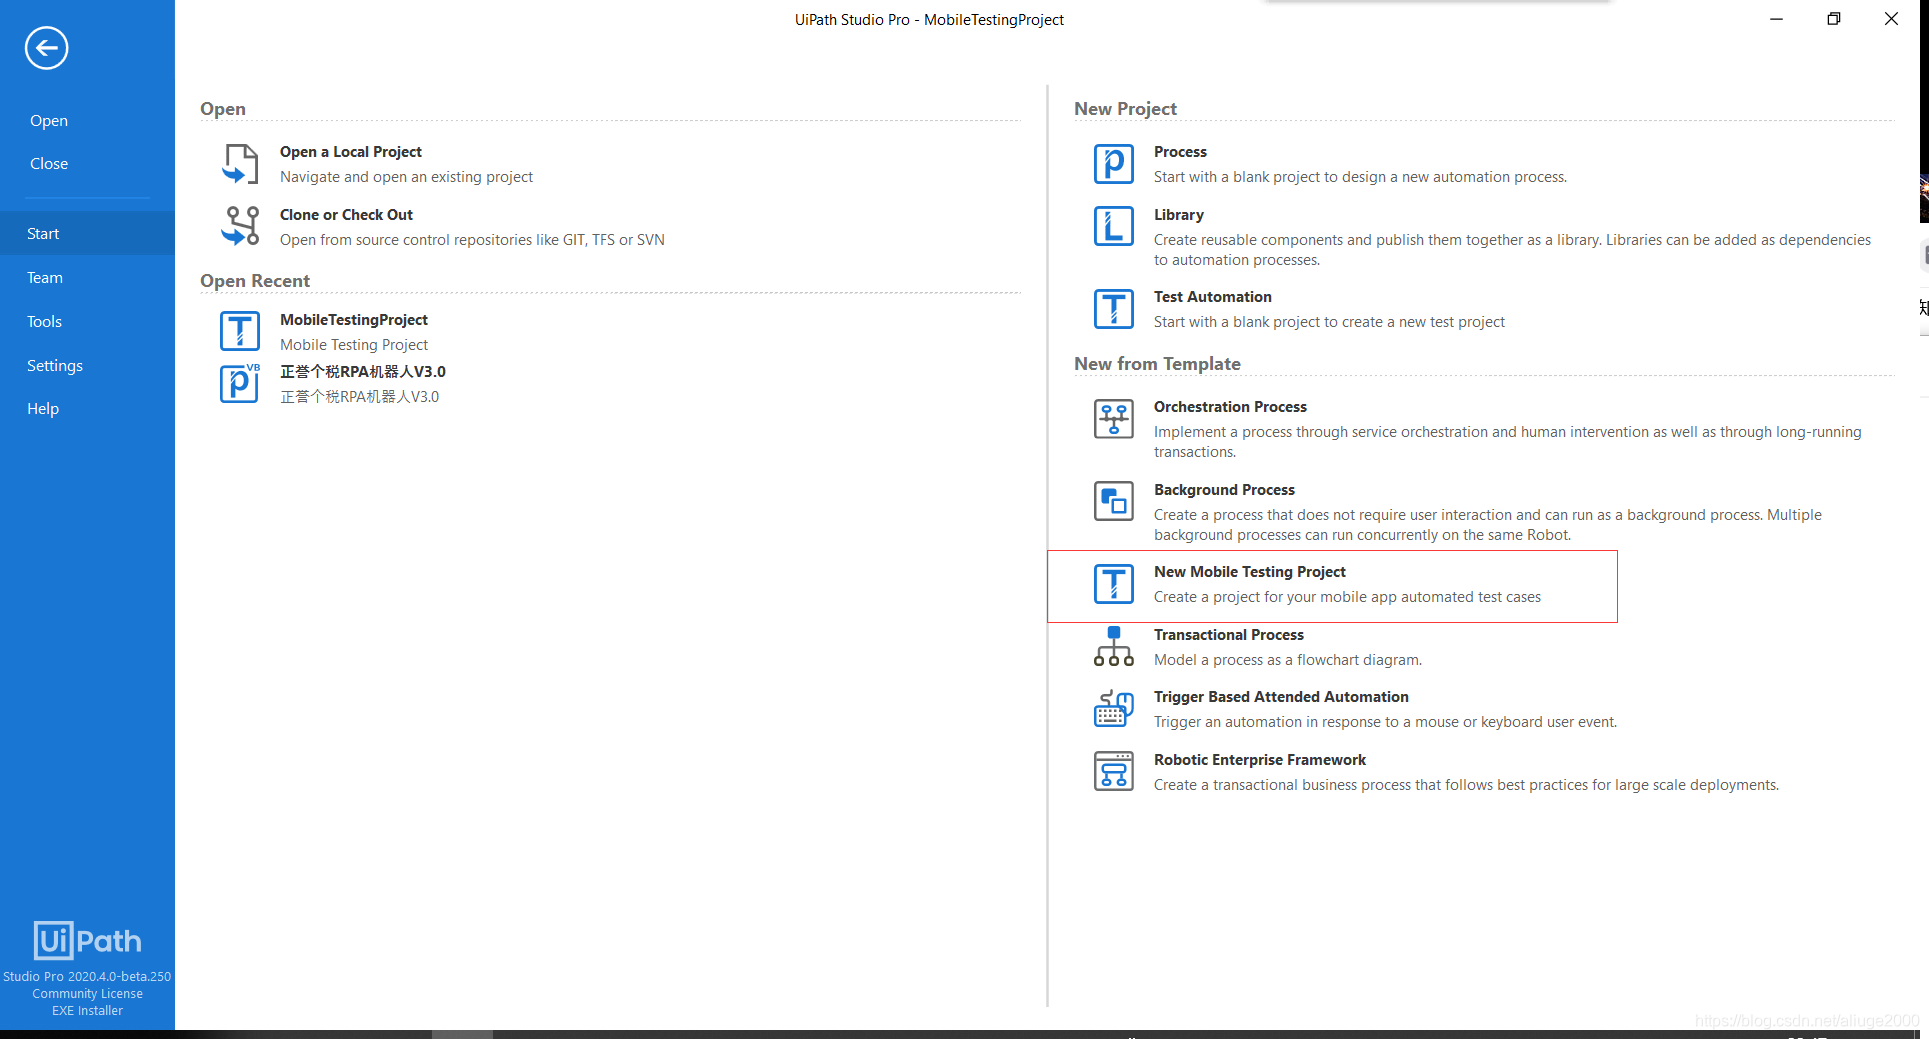This screenshot has width=1929, height=1039.
Task: Create a new Process project
Action: [x=1180, y=152]
